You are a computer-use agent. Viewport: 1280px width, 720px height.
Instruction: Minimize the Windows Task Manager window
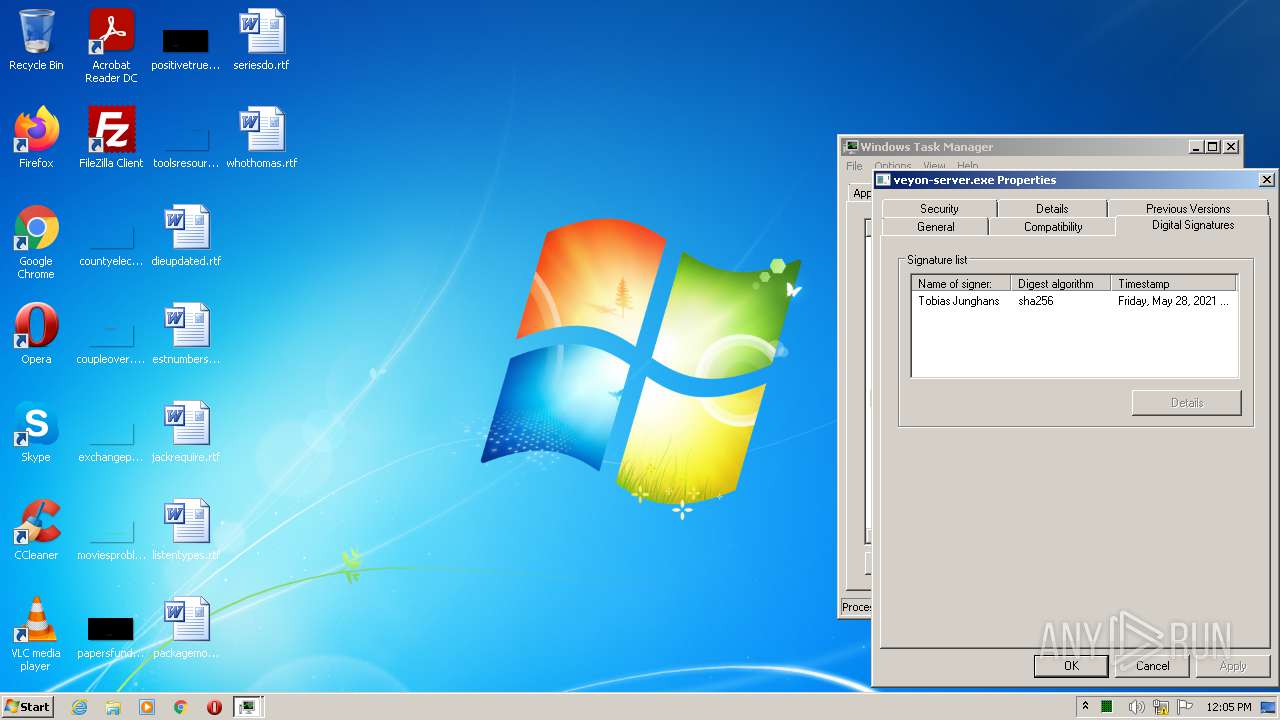pos(1196,147)
